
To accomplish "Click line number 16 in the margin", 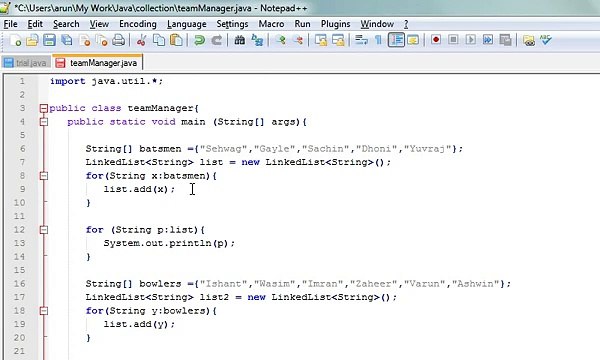I will [x=19, y=283].
